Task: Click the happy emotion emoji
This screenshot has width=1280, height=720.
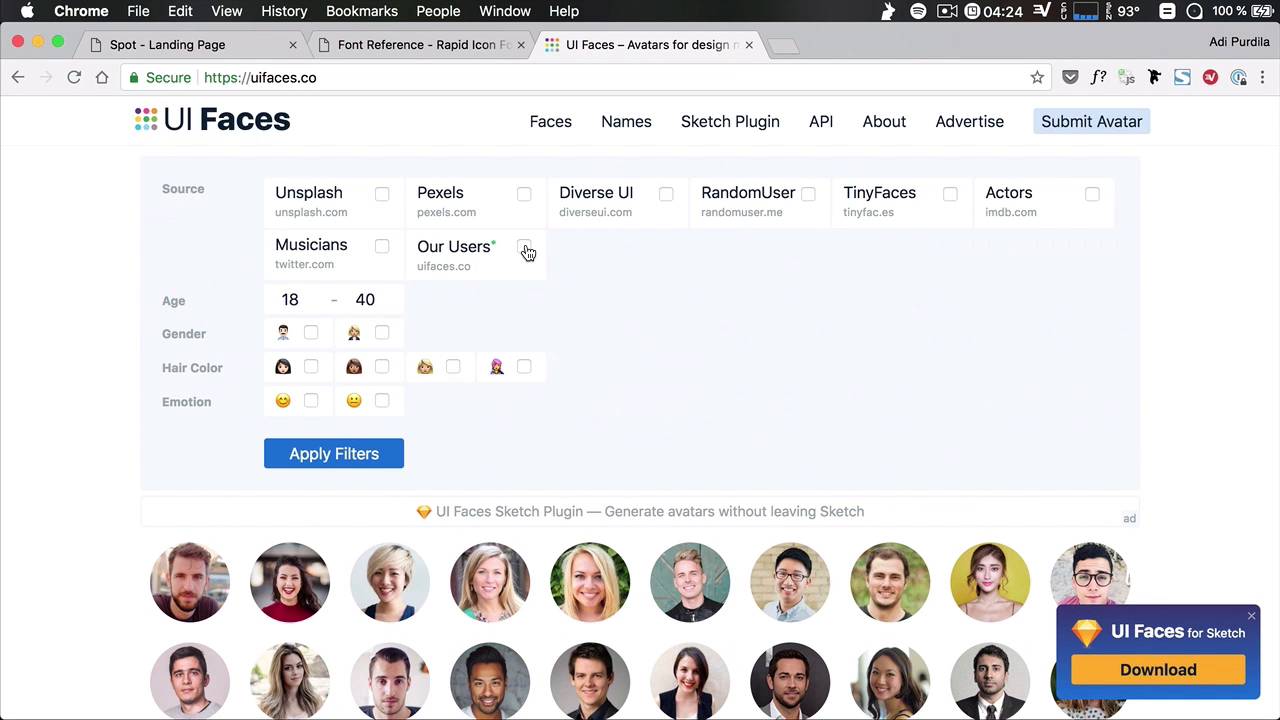Action: click(x=283, y=401)
